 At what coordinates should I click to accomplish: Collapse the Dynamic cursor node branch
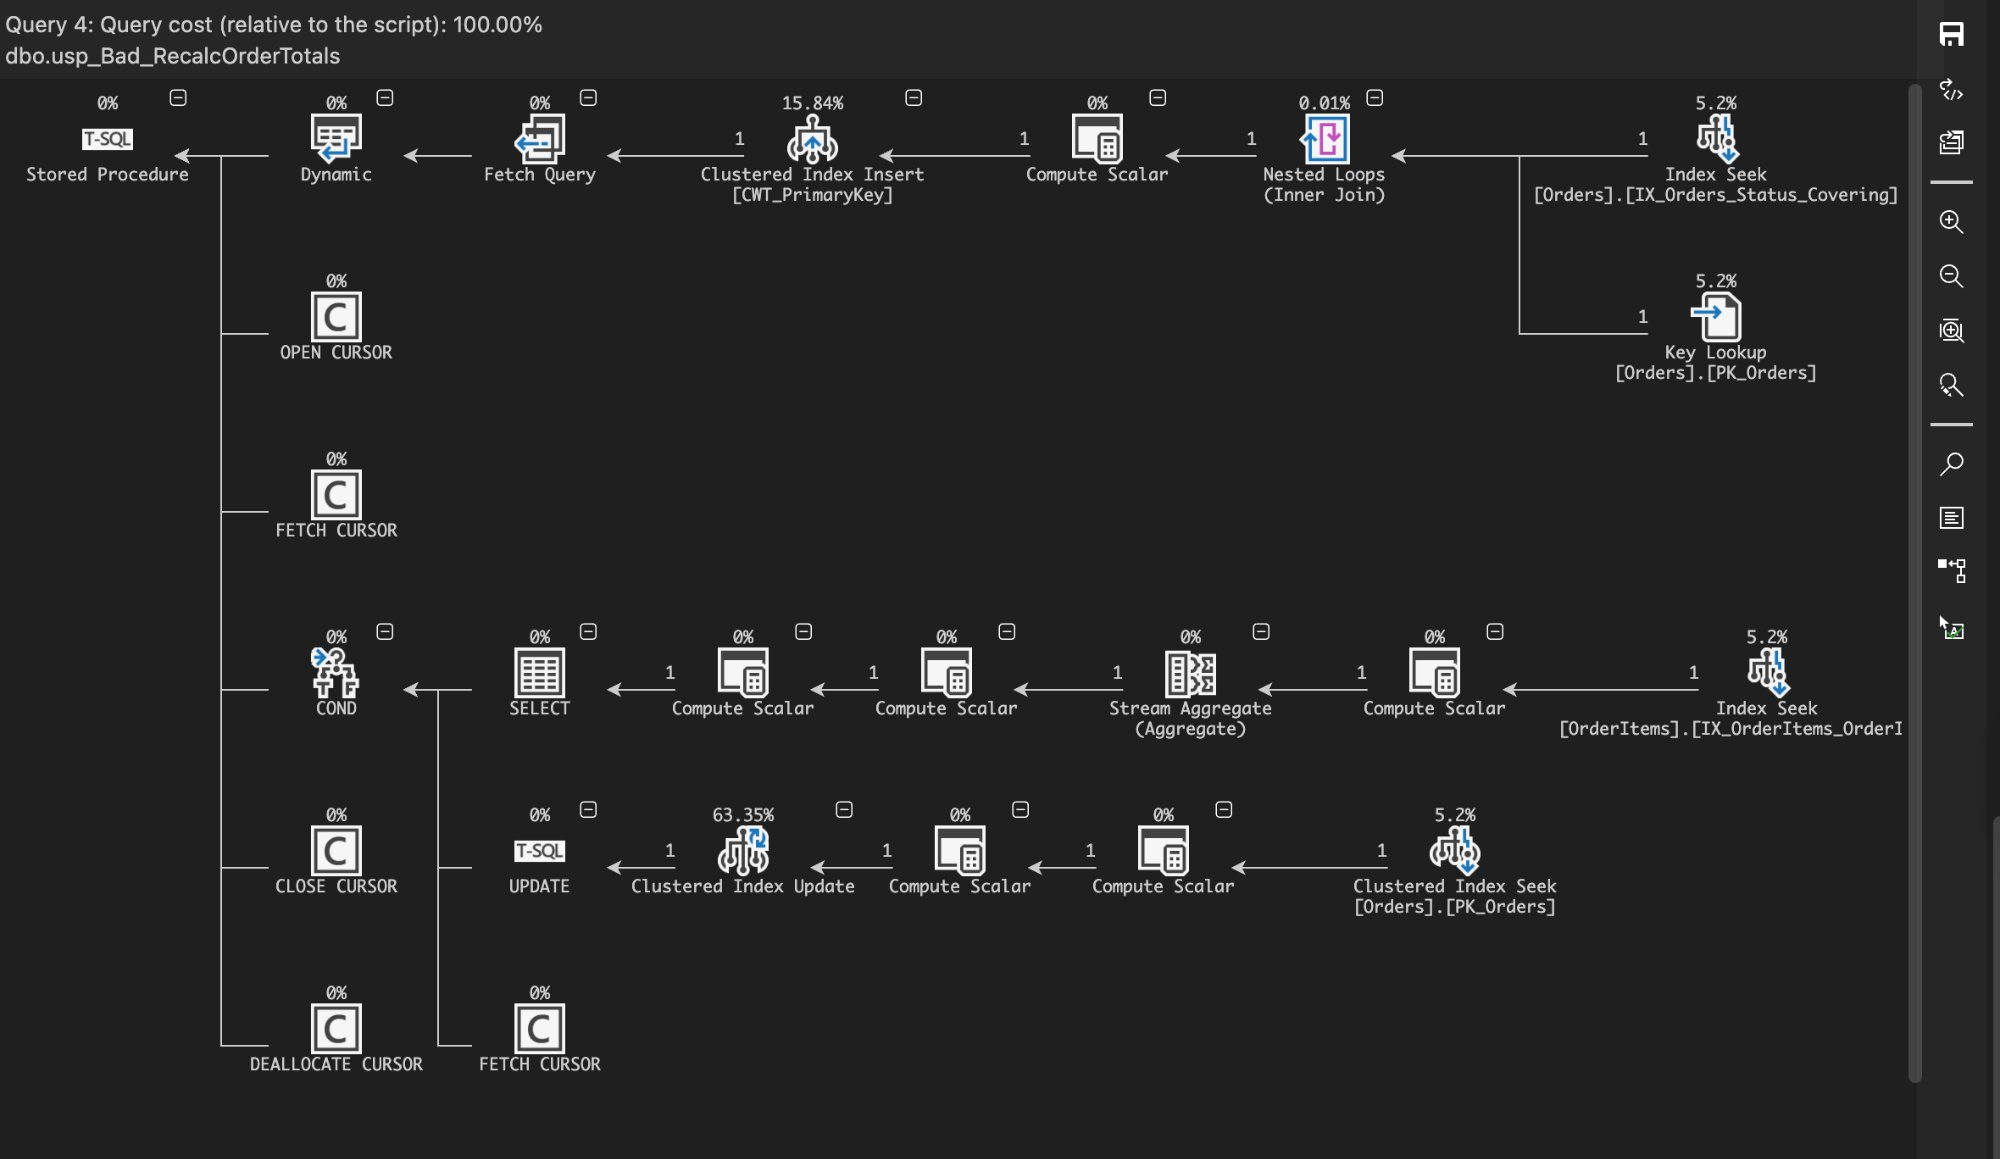386,97
